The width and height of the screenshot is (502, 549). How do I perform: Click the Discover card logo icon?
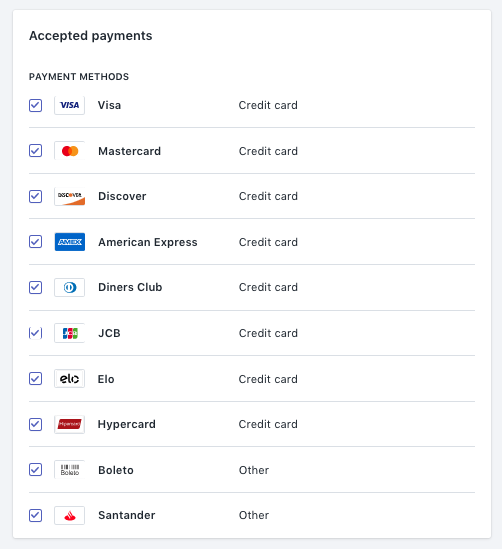click(69, 196)
